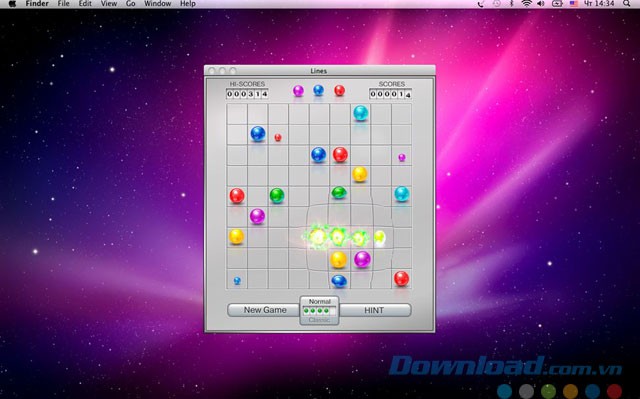This screenshot has width=640, height=399.
Task: Click the green dots mode indicator
Action: tap(319, 311)
